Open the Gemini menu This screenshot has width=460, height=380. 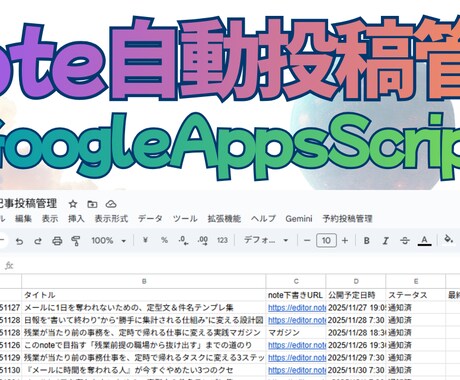coord(299,219)
